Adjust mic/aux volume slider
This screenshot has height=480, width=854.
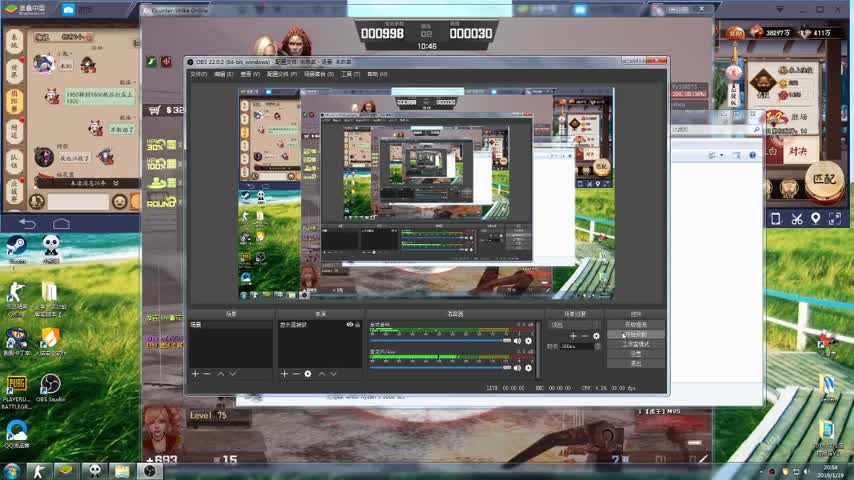pyautogui.click(x=440, y=368)
